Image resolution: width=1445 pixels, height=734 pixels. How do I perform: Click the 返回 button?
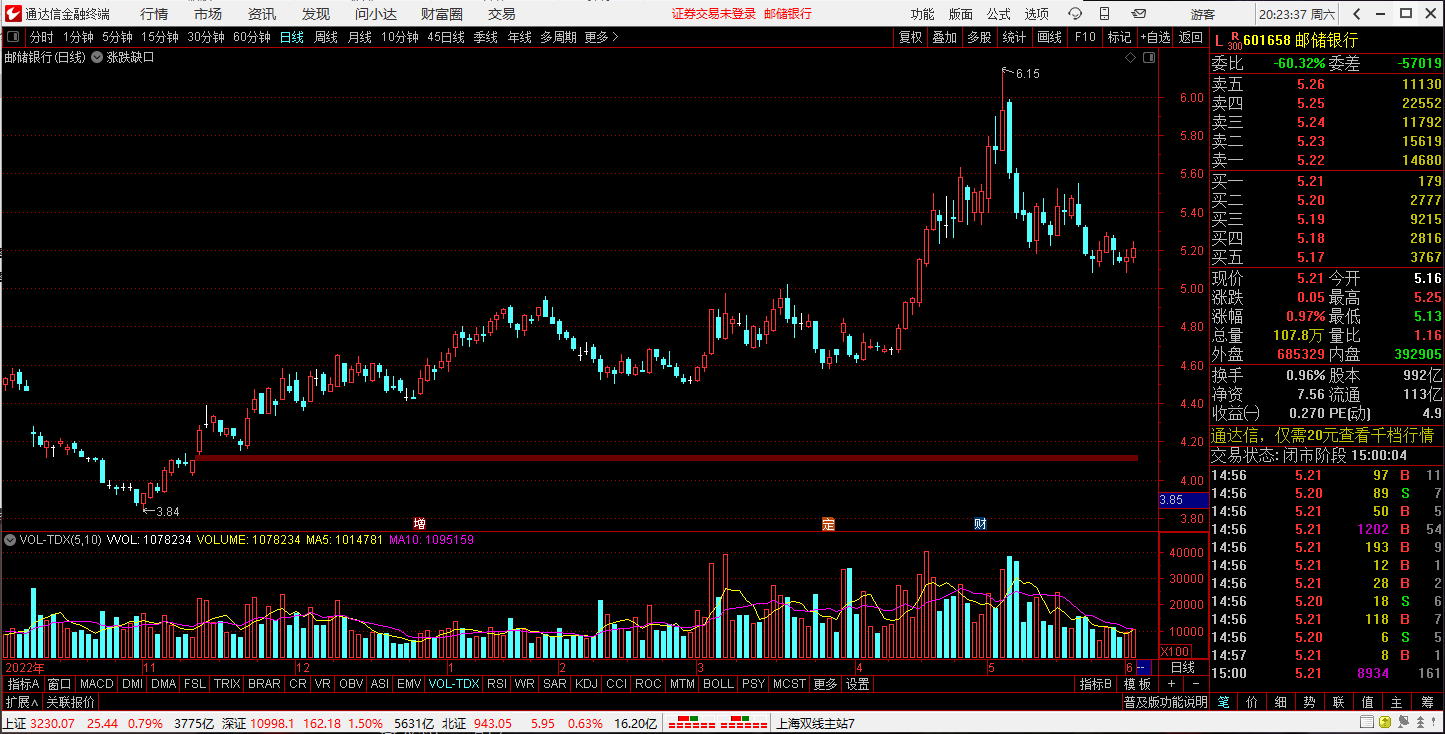(1191, 37)
